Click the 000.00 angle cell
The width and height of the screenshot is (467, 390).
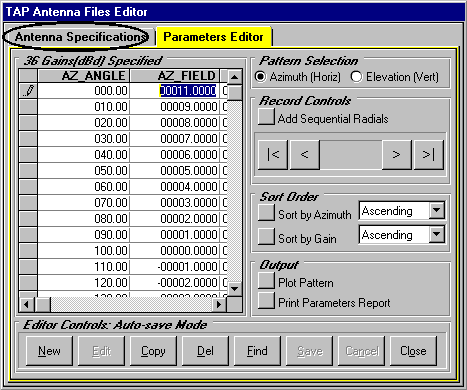tap(84, 91)
